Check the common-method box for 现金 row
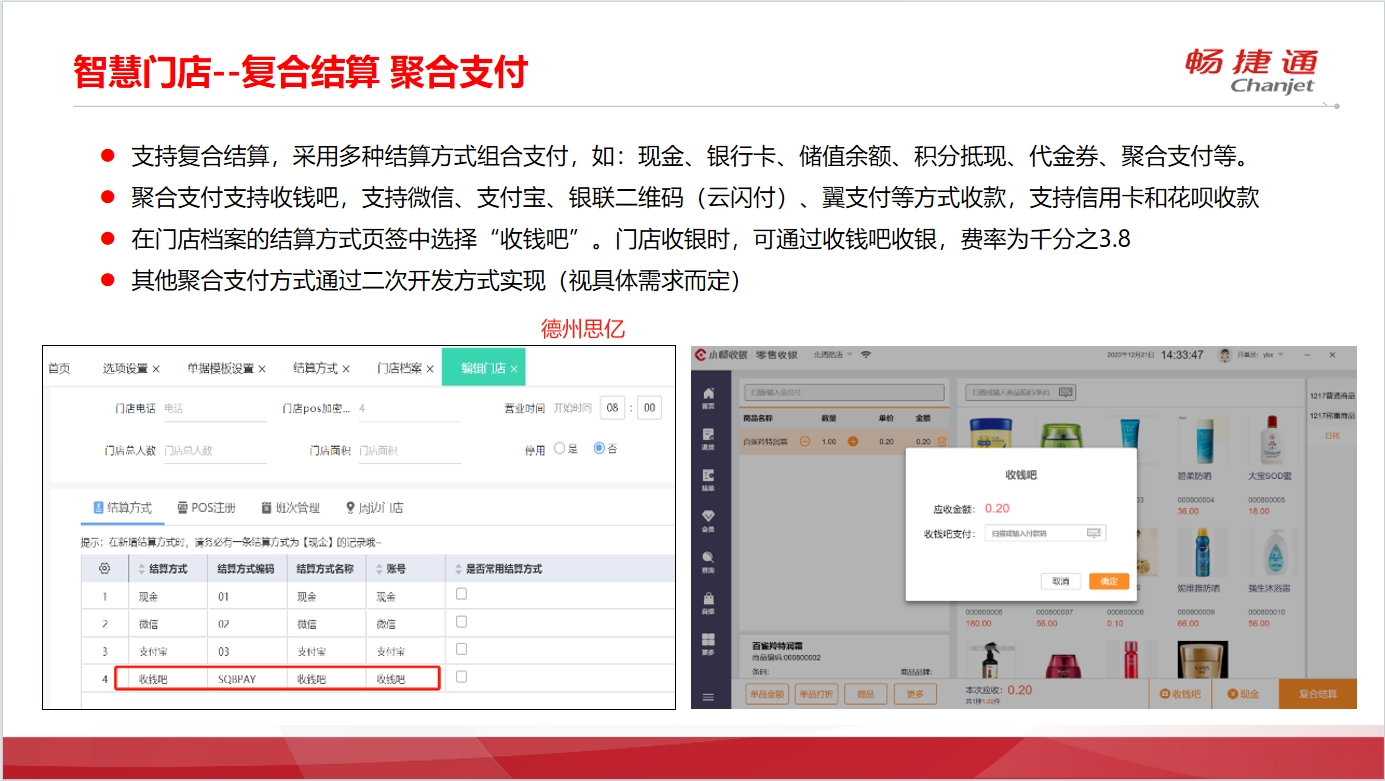This screenshot has height=781, width=1385. 461,594
